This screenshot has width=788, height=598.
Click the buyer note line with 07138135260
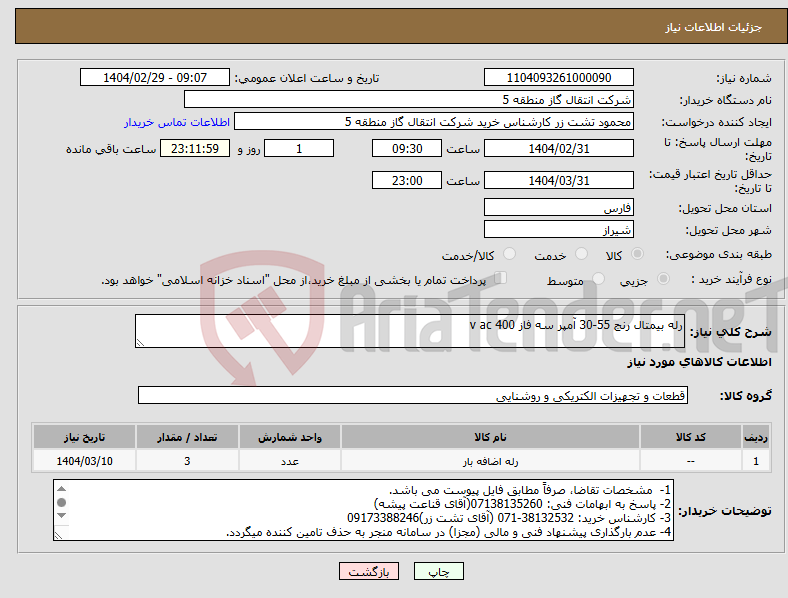pyautogui.click(x=523, y=504)
